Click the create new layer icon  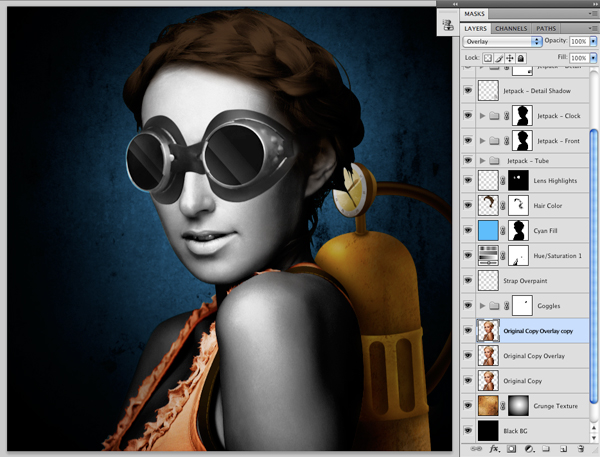tap(563, 449)
